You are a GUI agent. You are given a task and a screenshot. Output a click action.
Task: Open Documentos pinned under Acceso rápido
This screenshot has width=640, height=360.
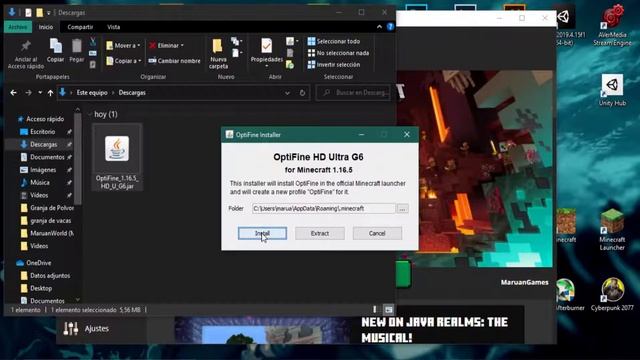[47, 157]
